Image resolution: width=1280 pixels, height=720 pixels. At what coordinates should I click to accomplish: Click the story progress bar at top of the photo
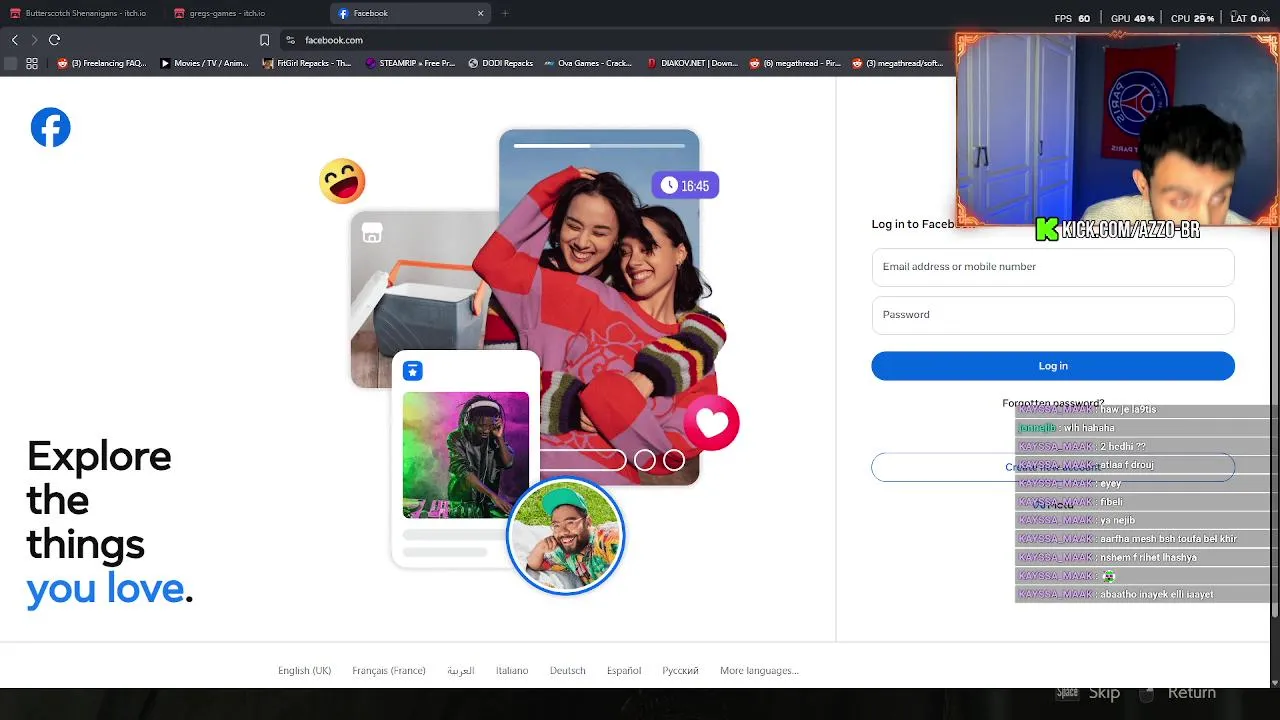[599, 145]
